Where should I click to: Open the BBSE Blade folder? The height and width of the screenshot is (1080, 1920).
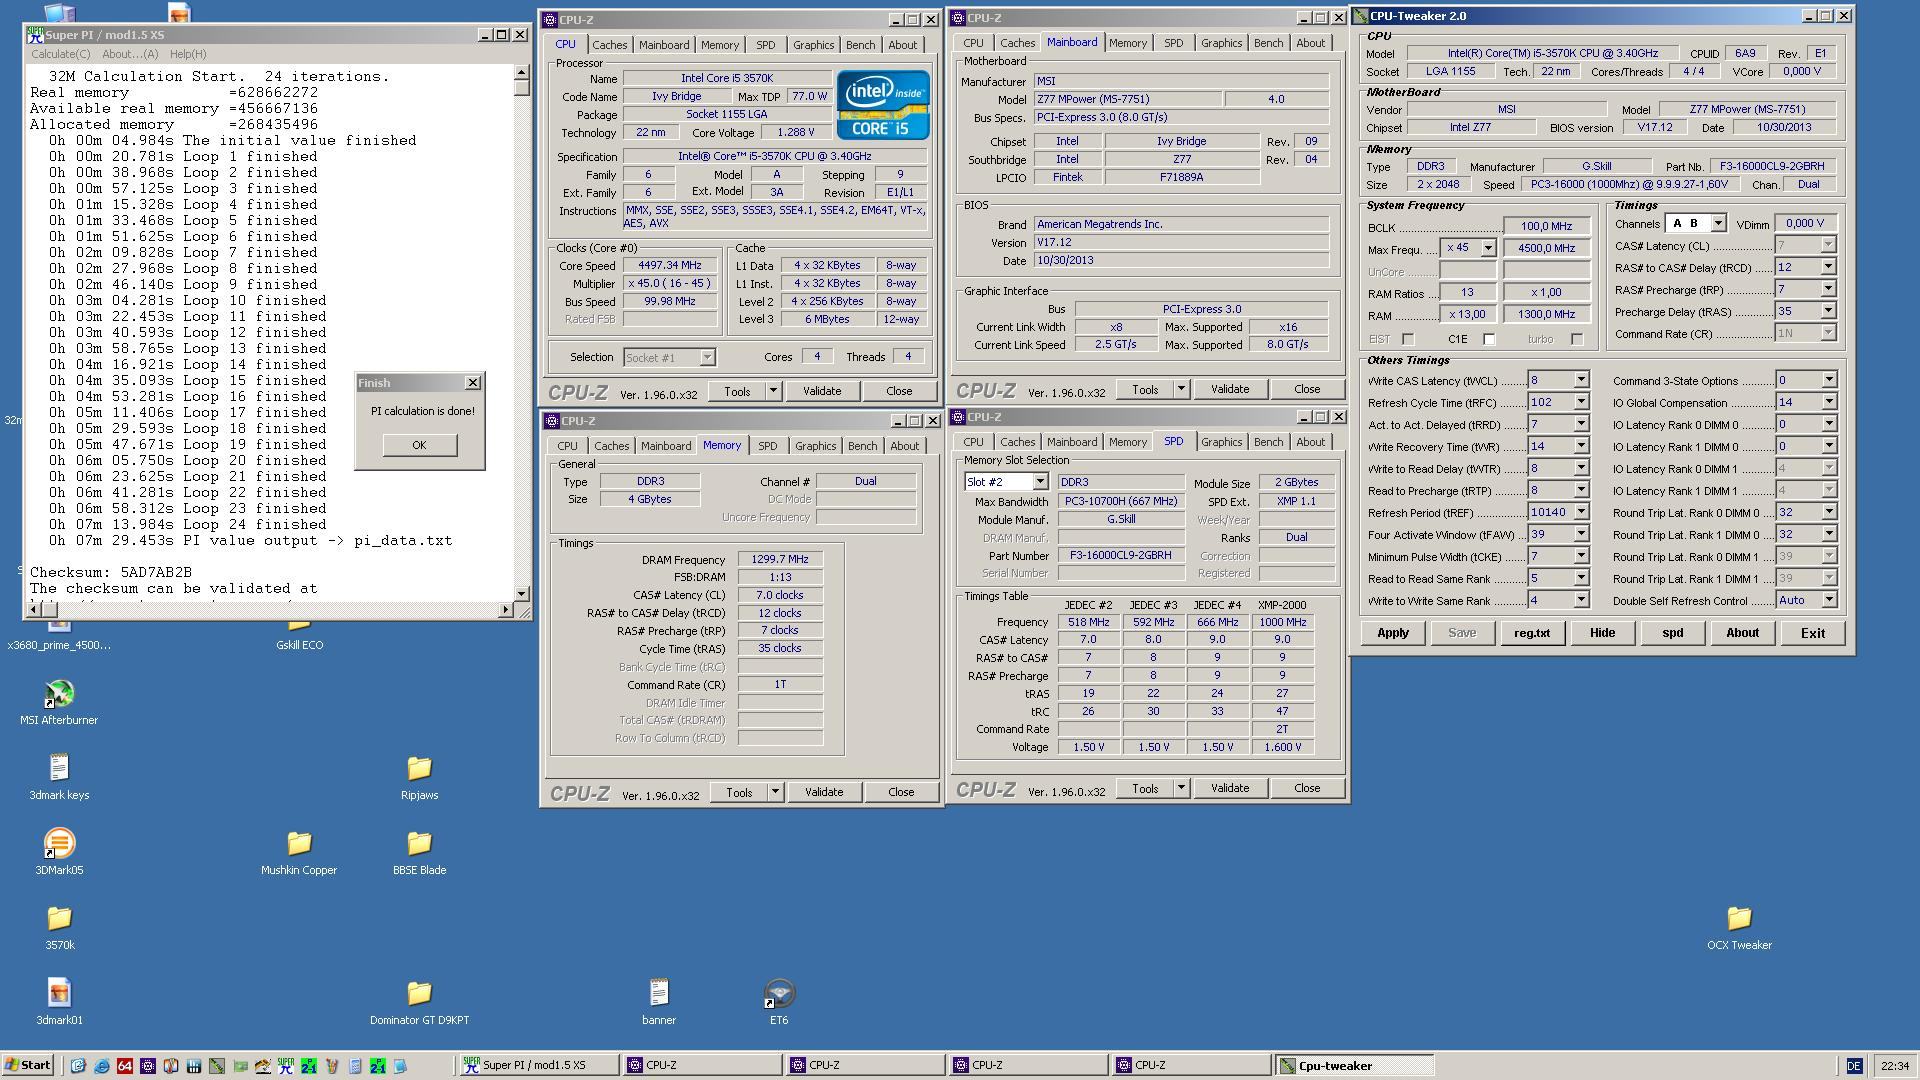[x=419, y=843]
